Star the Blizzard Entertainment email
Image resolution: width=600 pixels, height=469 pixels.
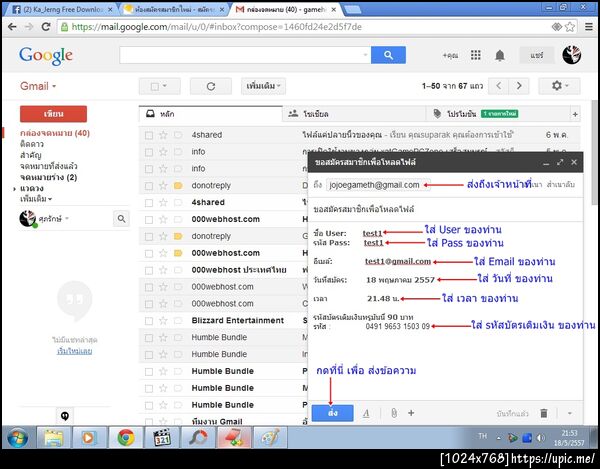click(163, 321)
